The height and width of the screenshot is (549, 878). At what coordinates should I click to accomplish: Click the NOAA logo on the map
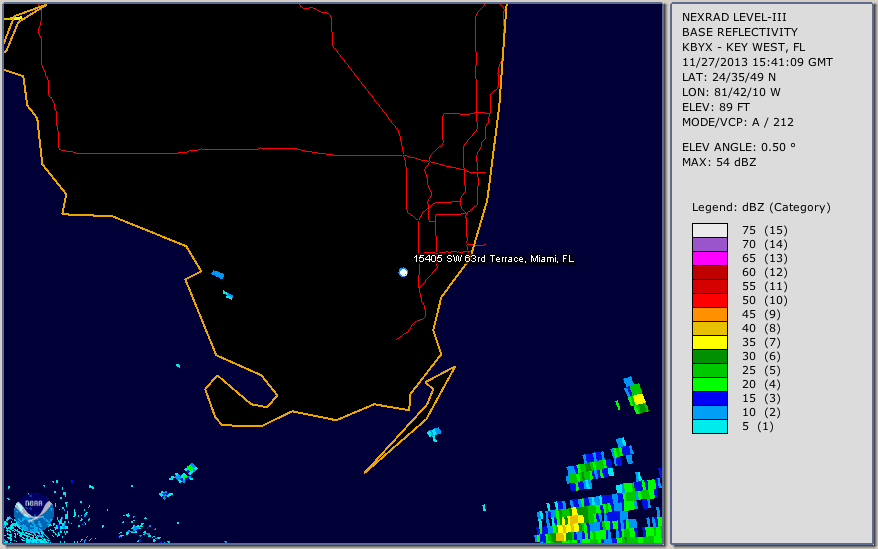34,514
